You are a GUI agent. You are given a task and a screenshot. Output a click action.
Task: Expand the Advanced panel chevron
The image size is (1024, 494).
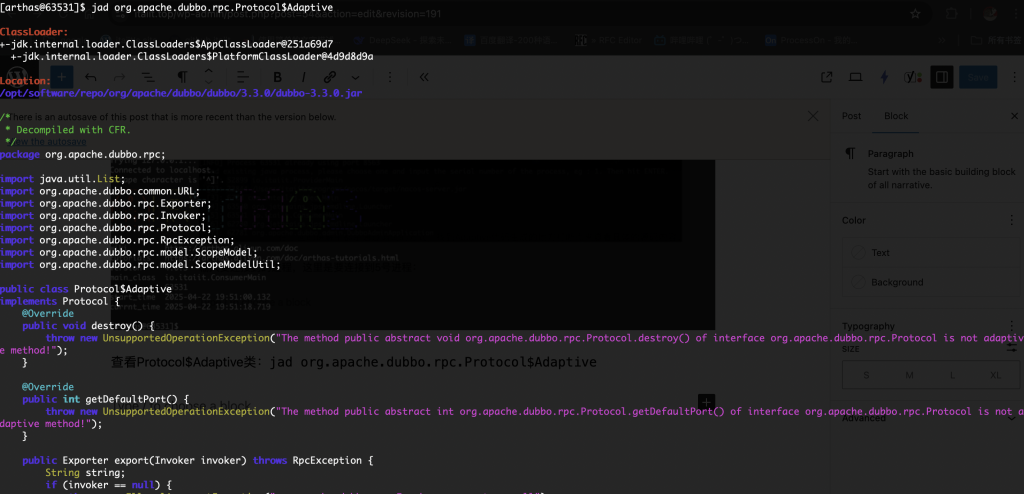[1012, 418]
